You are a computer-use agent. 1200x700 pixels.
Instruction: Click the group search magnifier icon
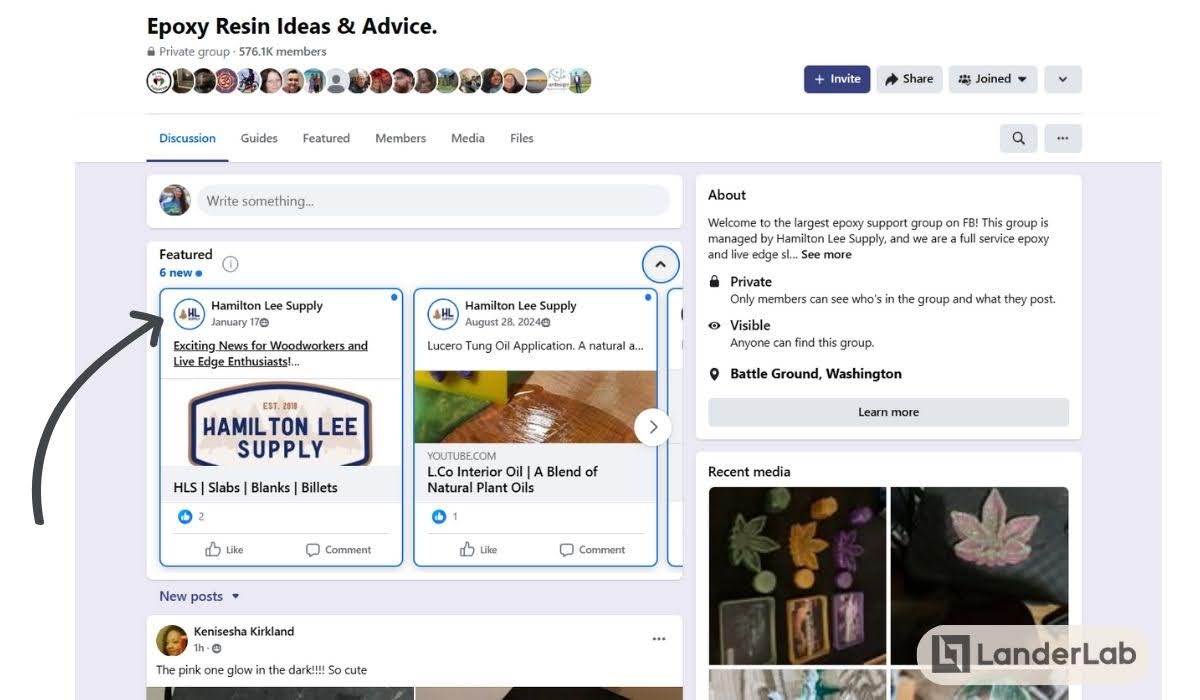1018,138
